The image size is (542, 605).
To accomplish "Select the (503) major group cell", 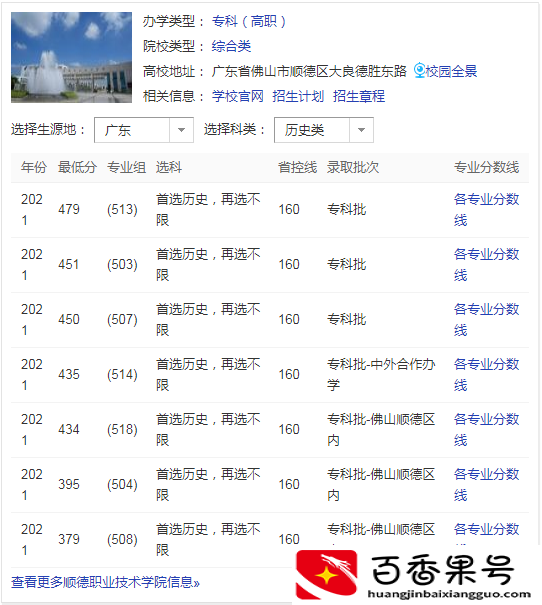I will click(x=122, y=265).
